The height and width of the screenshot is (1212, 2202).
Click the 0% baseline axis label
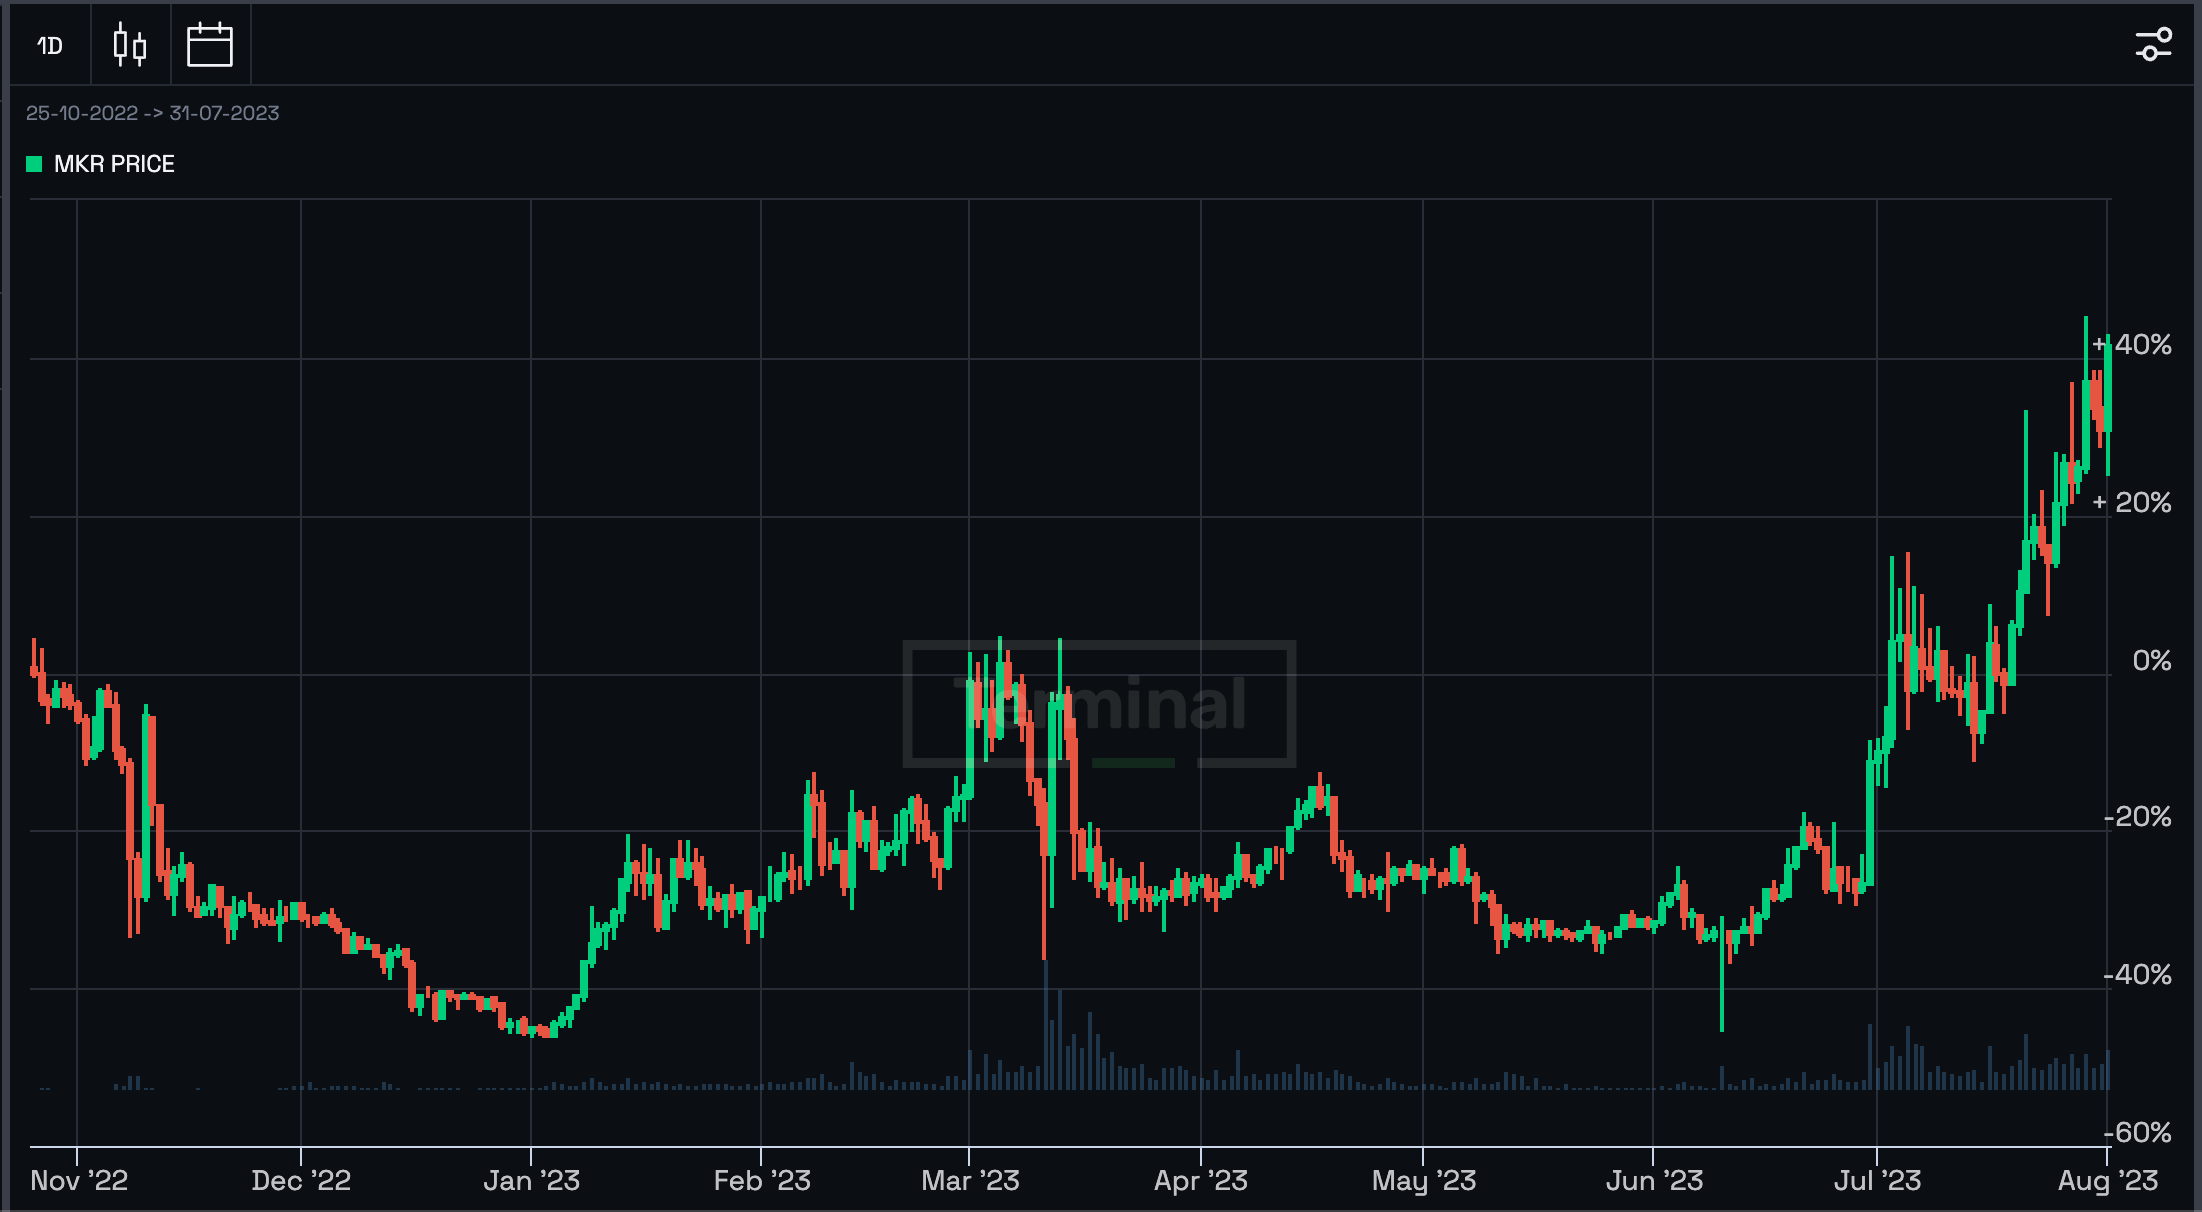tap(2152, 661)
